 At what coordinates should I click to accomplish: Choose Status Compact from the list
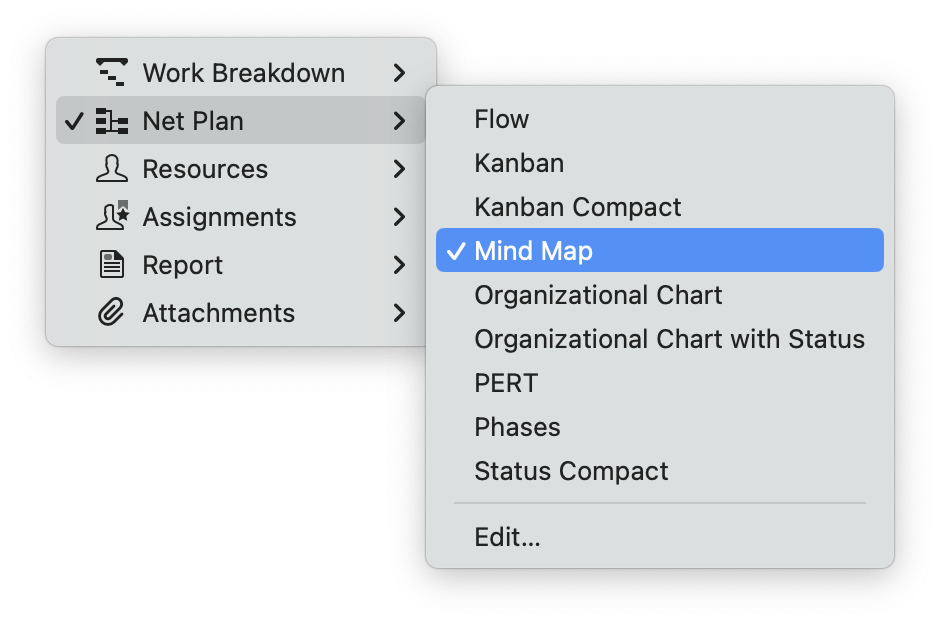tap(571, 470)
